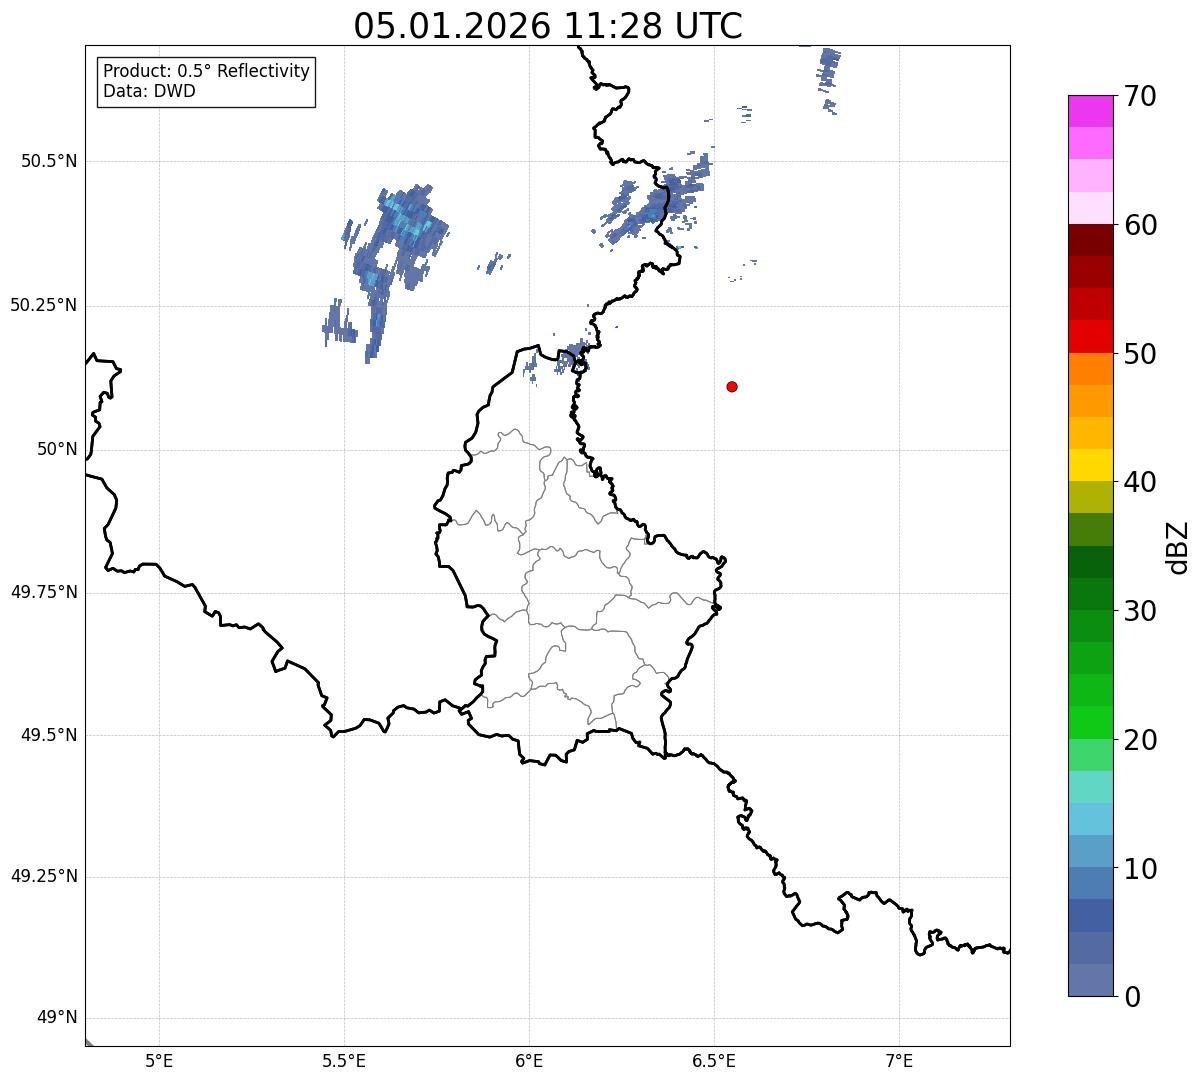Click the 6°E longitude label
The width and height of the screenshot is (1202, 1081).
529,1061
